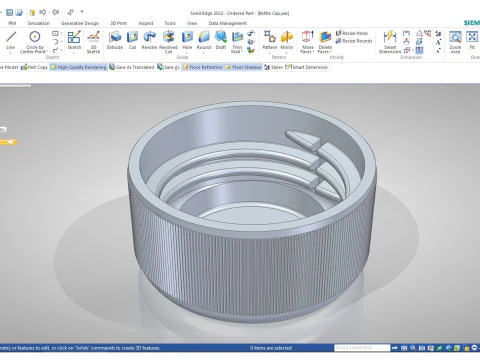Image resolution: width=480 pixels, height=360 pixels.
Task: Select Delete Faces command
Action: [325, 42]
